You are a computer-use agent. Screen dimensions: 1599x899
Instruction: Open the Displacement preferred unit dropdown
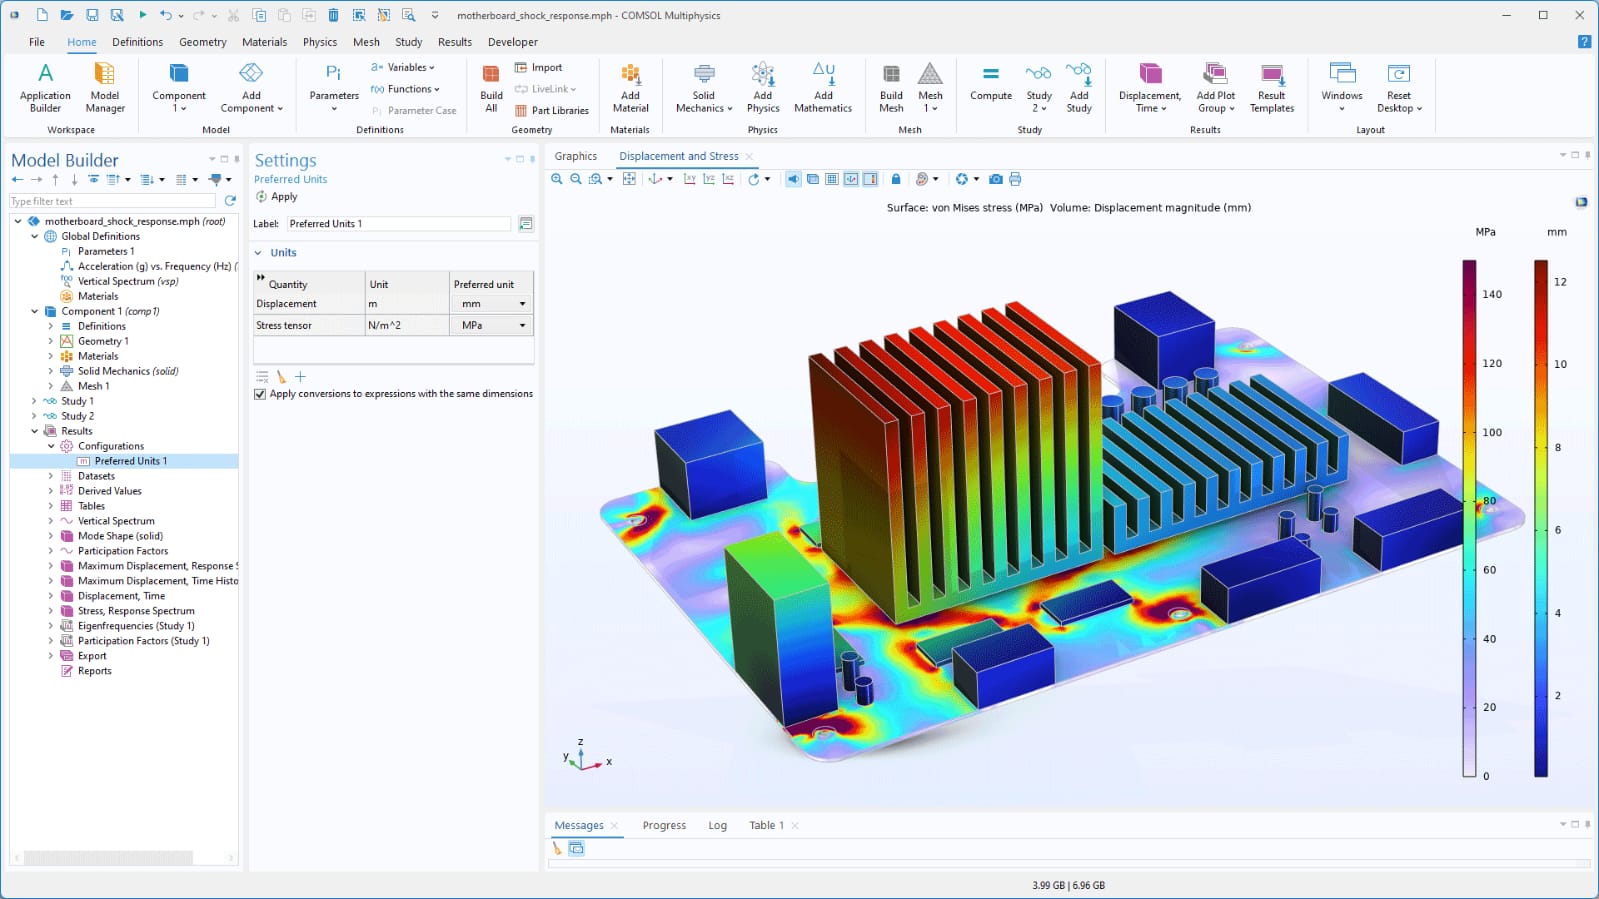521,304
